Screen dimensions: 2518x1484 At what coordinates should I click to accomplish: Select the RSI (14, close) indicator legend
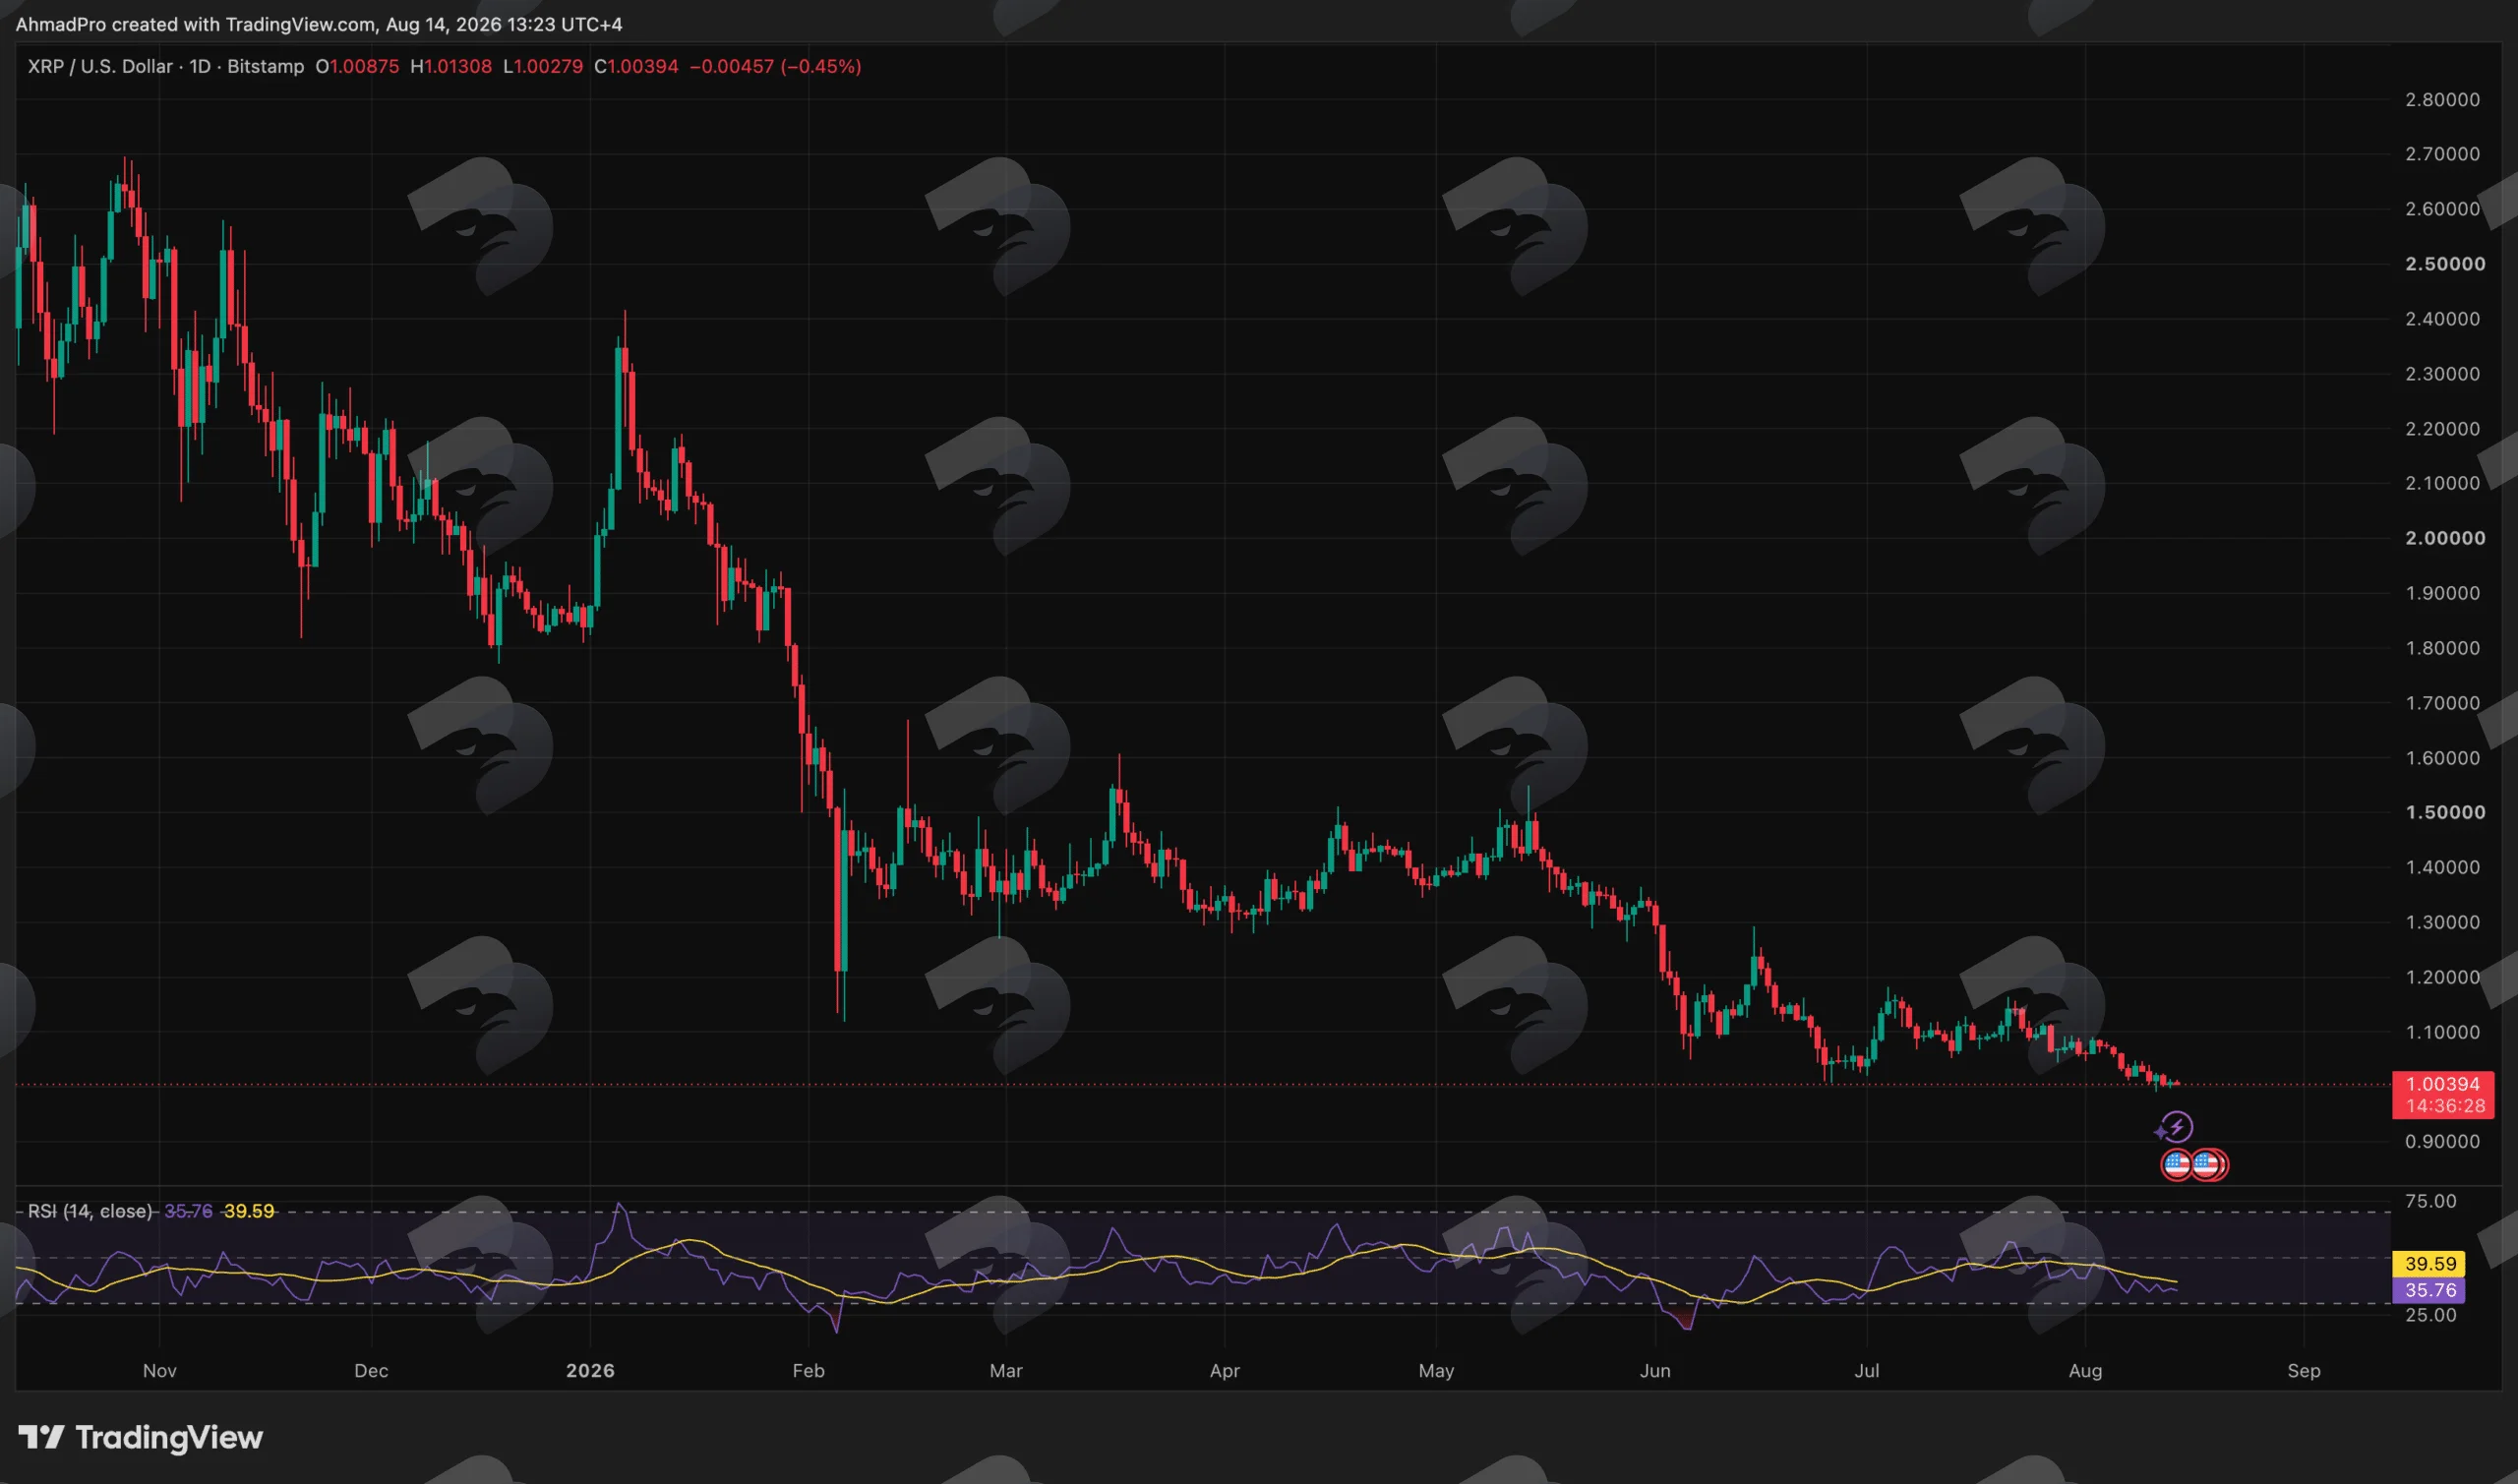(x=90, y=1211)
